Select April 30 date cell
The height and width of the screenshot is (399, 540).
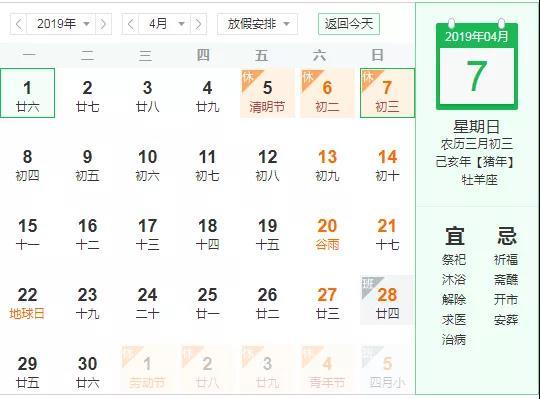point(87,371)
